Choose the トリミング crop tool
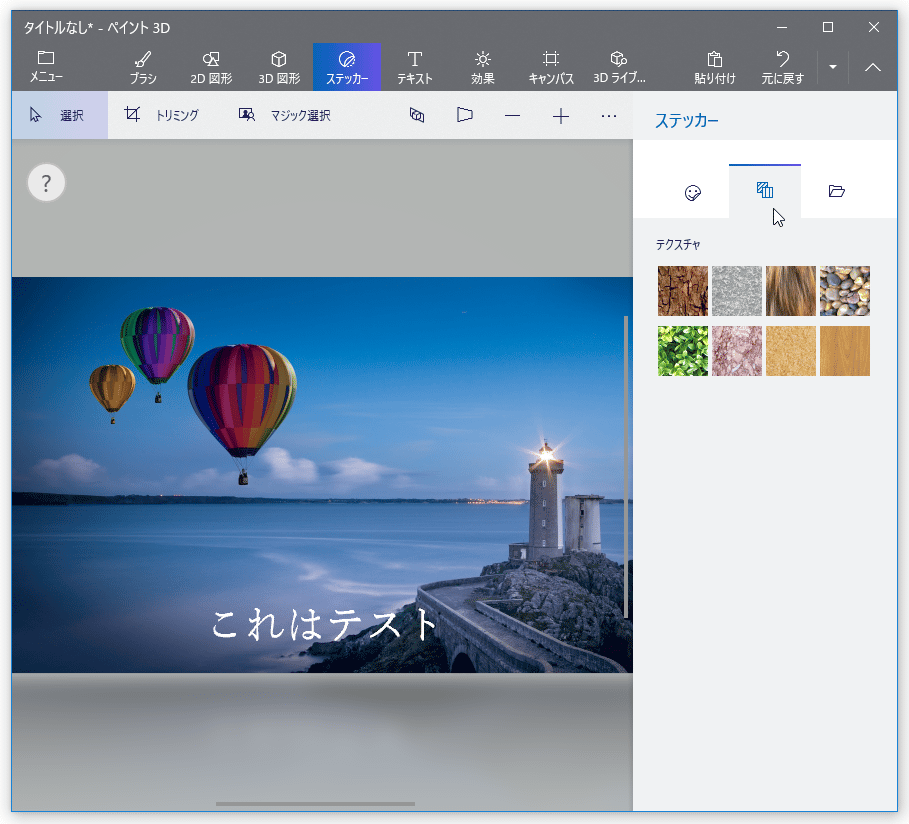Screen dimensions: 909x824 click(162, 115)
